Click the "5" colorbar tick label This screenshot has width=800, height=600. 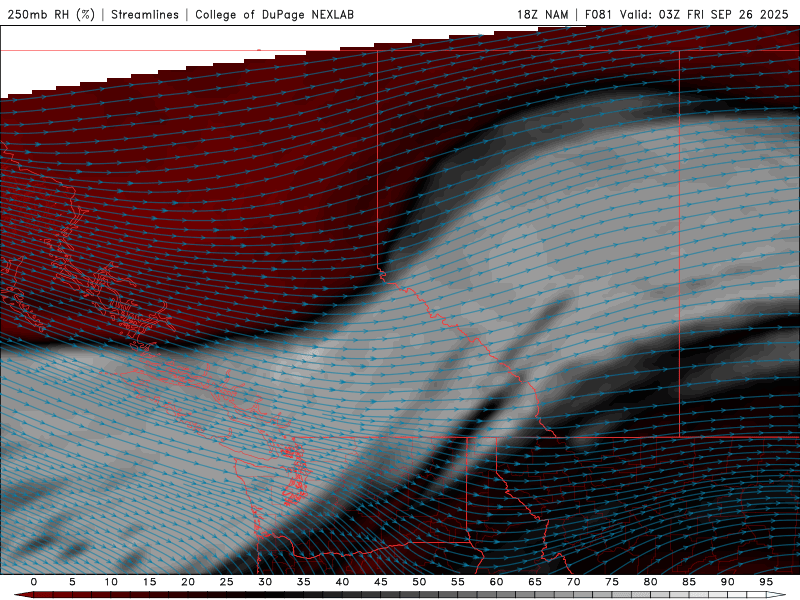pos(72,582)
